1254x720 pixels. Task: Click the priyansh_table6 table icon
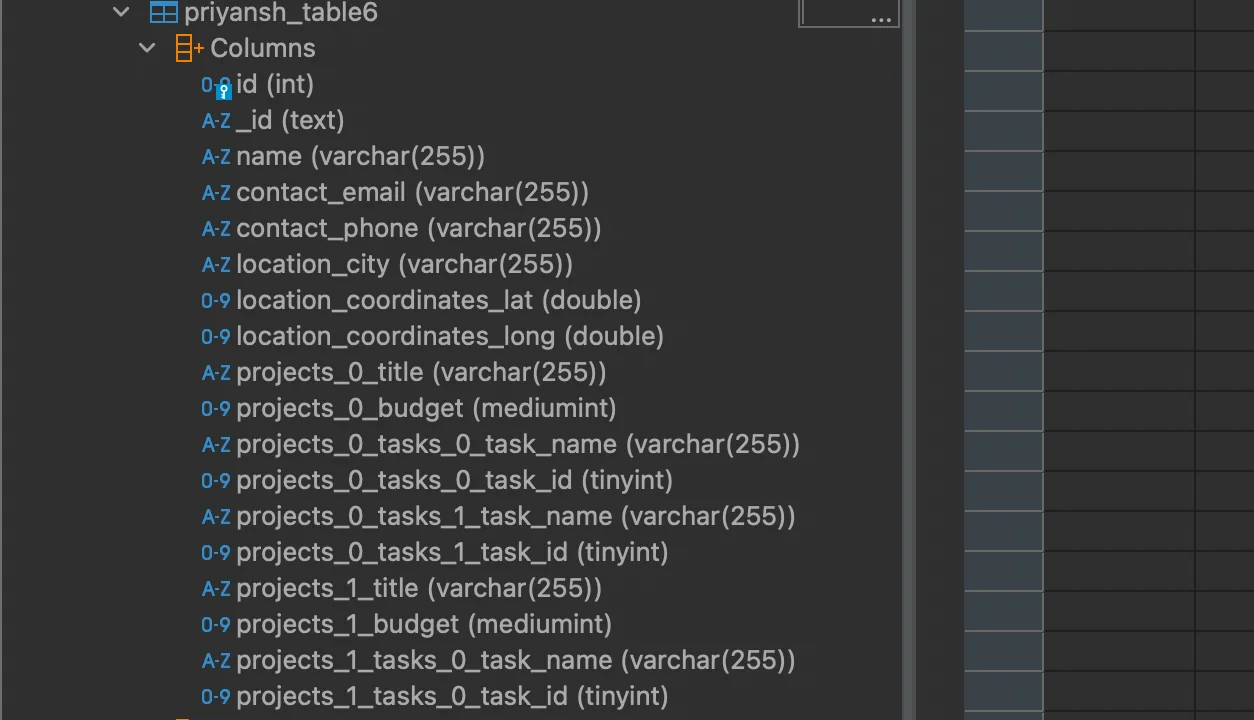click(163, 13)
